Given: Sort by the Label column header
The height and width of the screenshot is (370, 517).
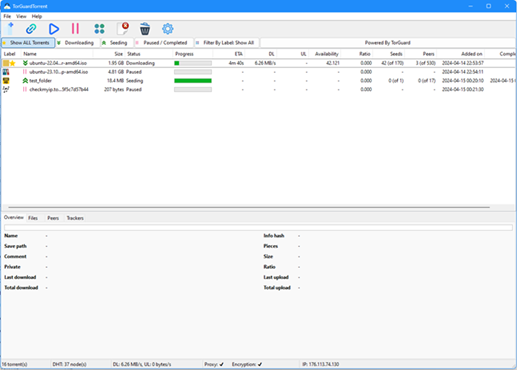Looking at the screenshot, I should point(11,54).
